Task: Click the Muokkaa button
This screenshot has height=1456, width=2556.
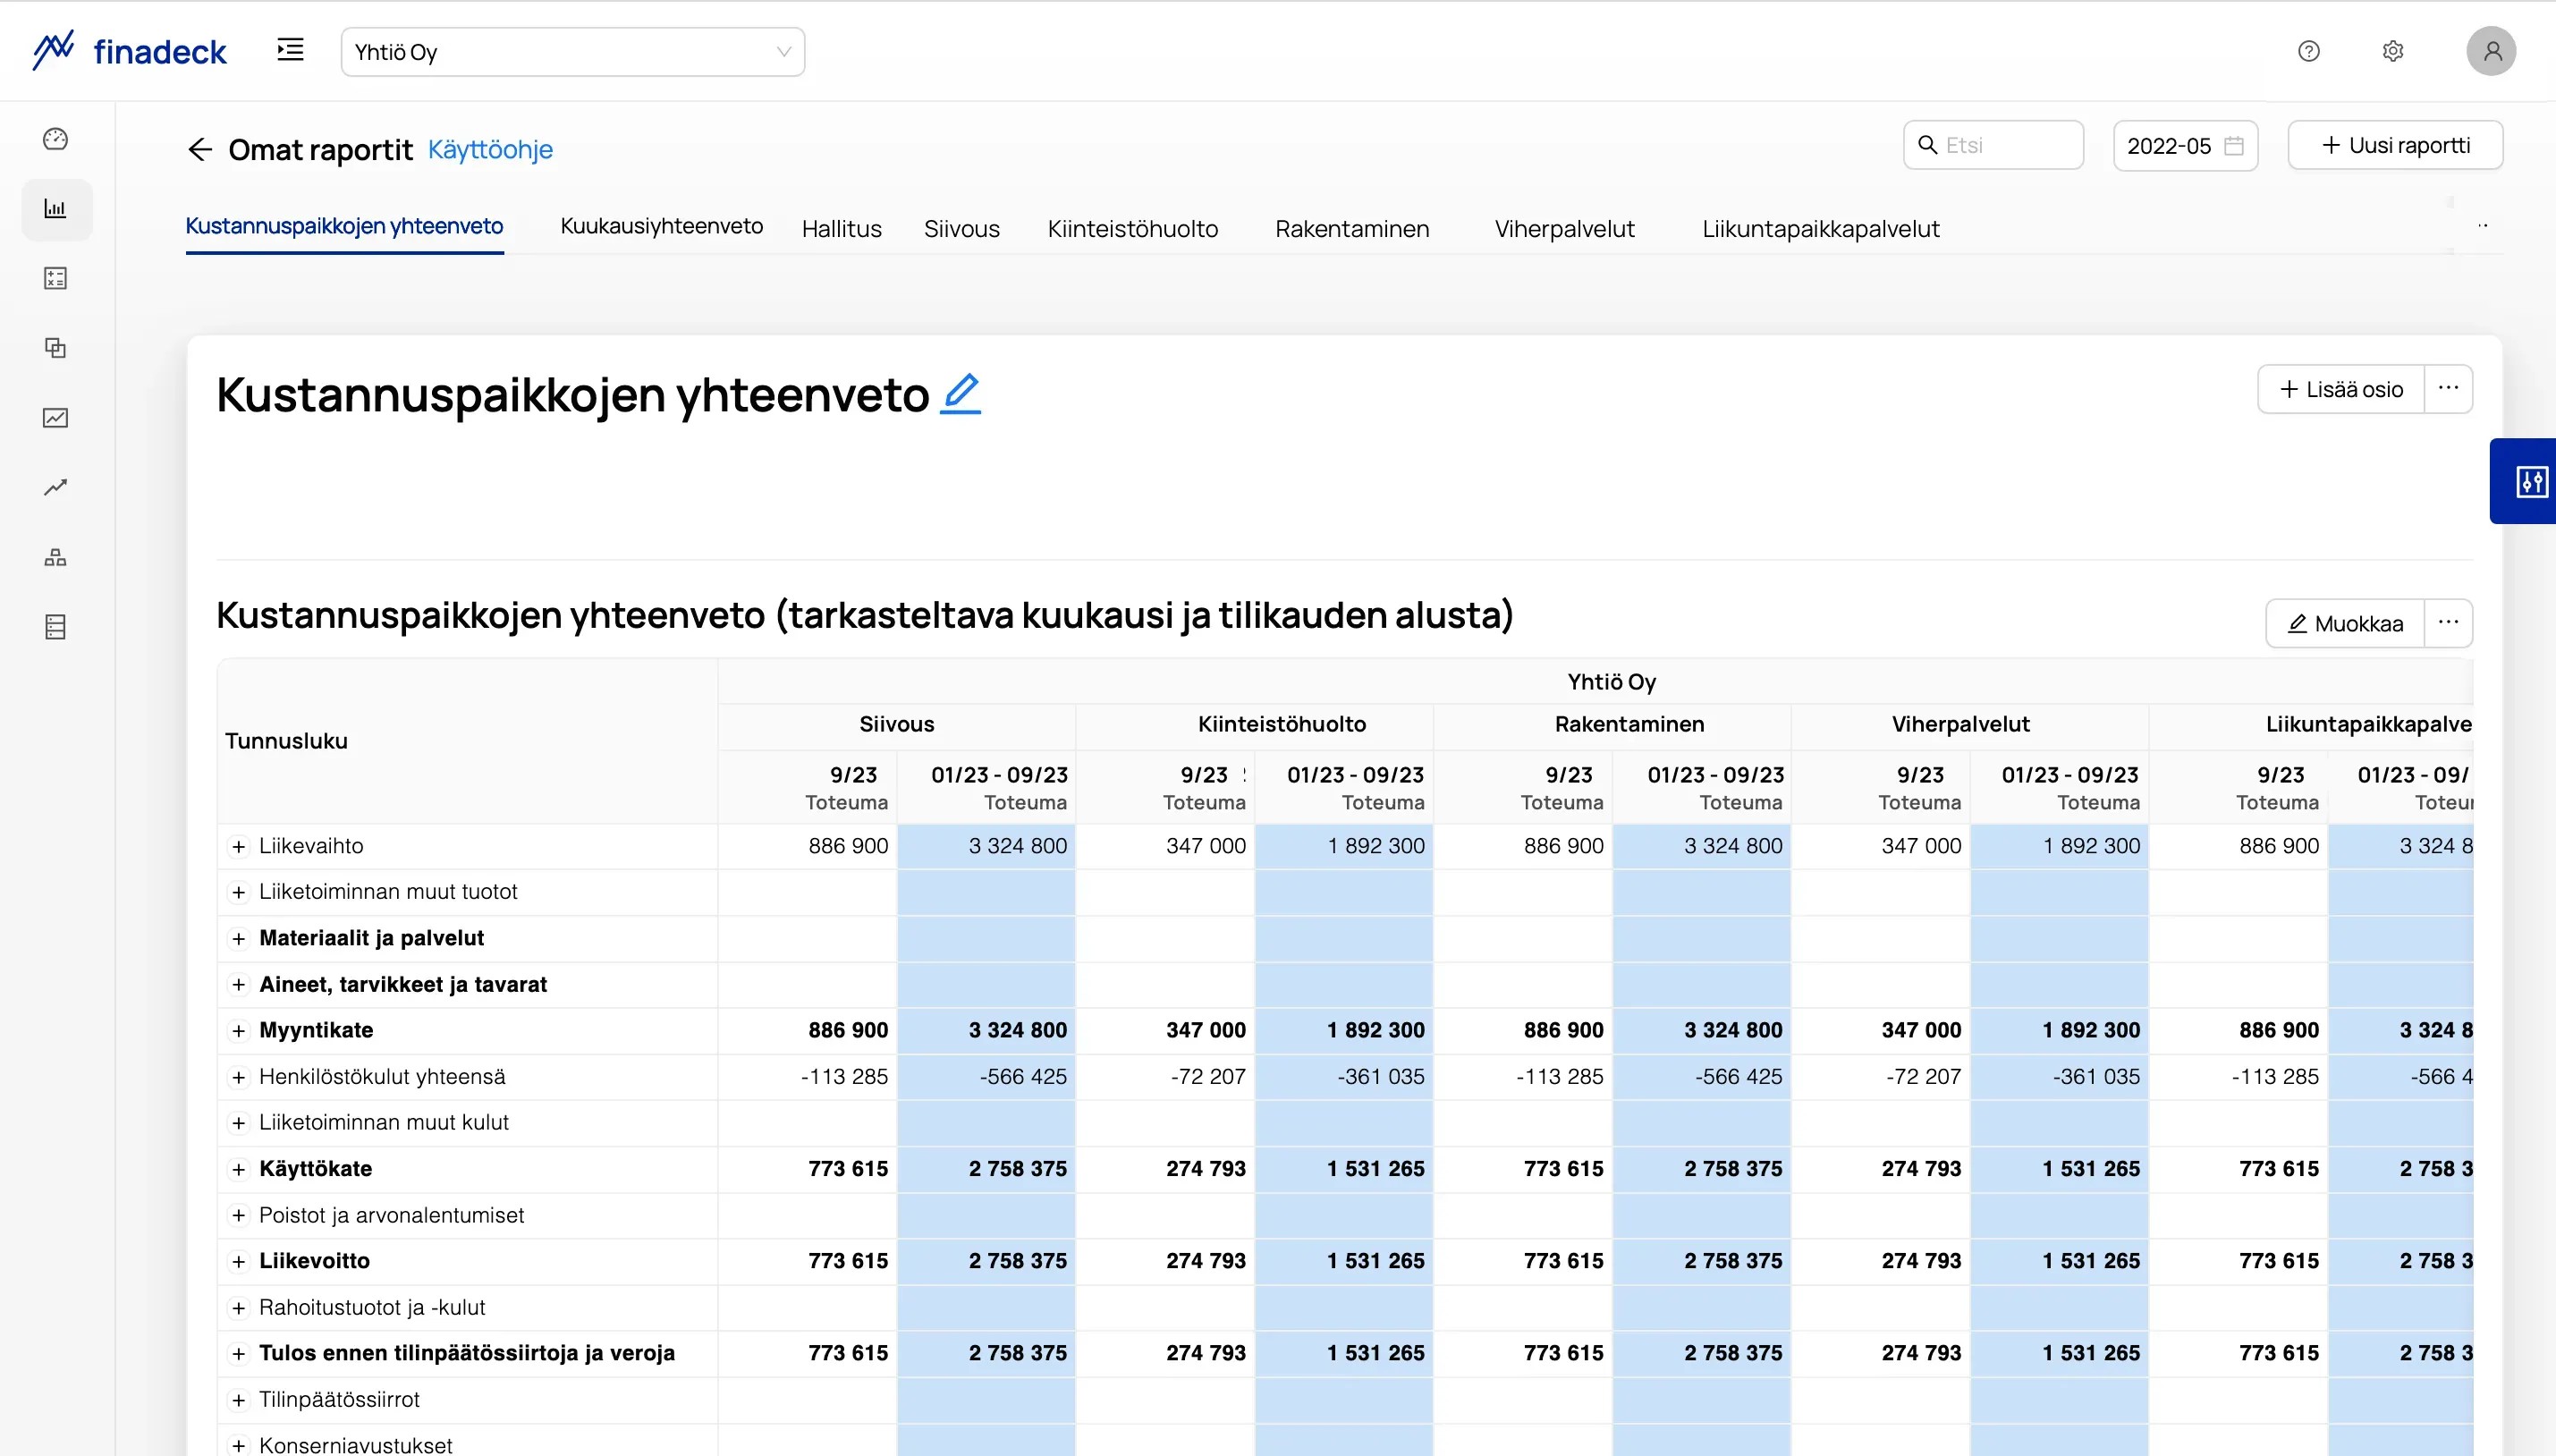Action: click(x=2345, y=624)
